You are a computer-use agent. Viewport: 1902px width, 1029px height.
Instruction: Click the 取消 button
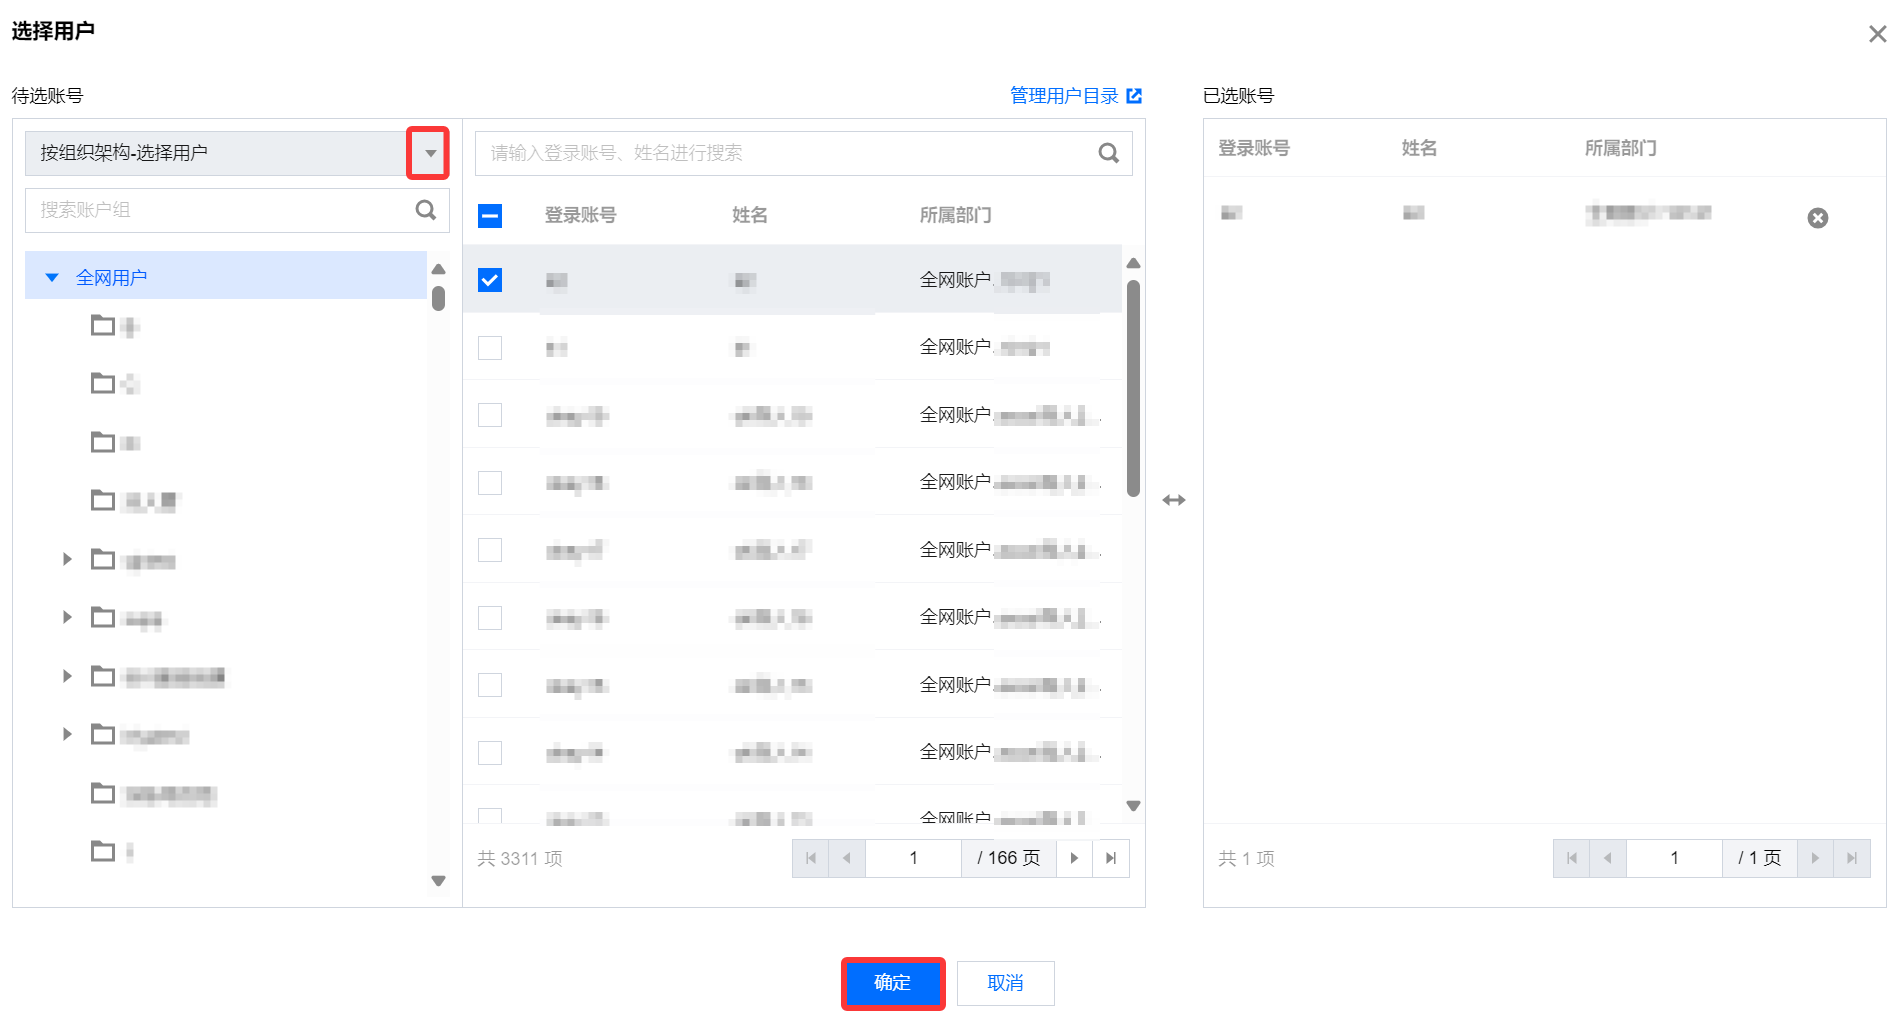[1005, 983]
